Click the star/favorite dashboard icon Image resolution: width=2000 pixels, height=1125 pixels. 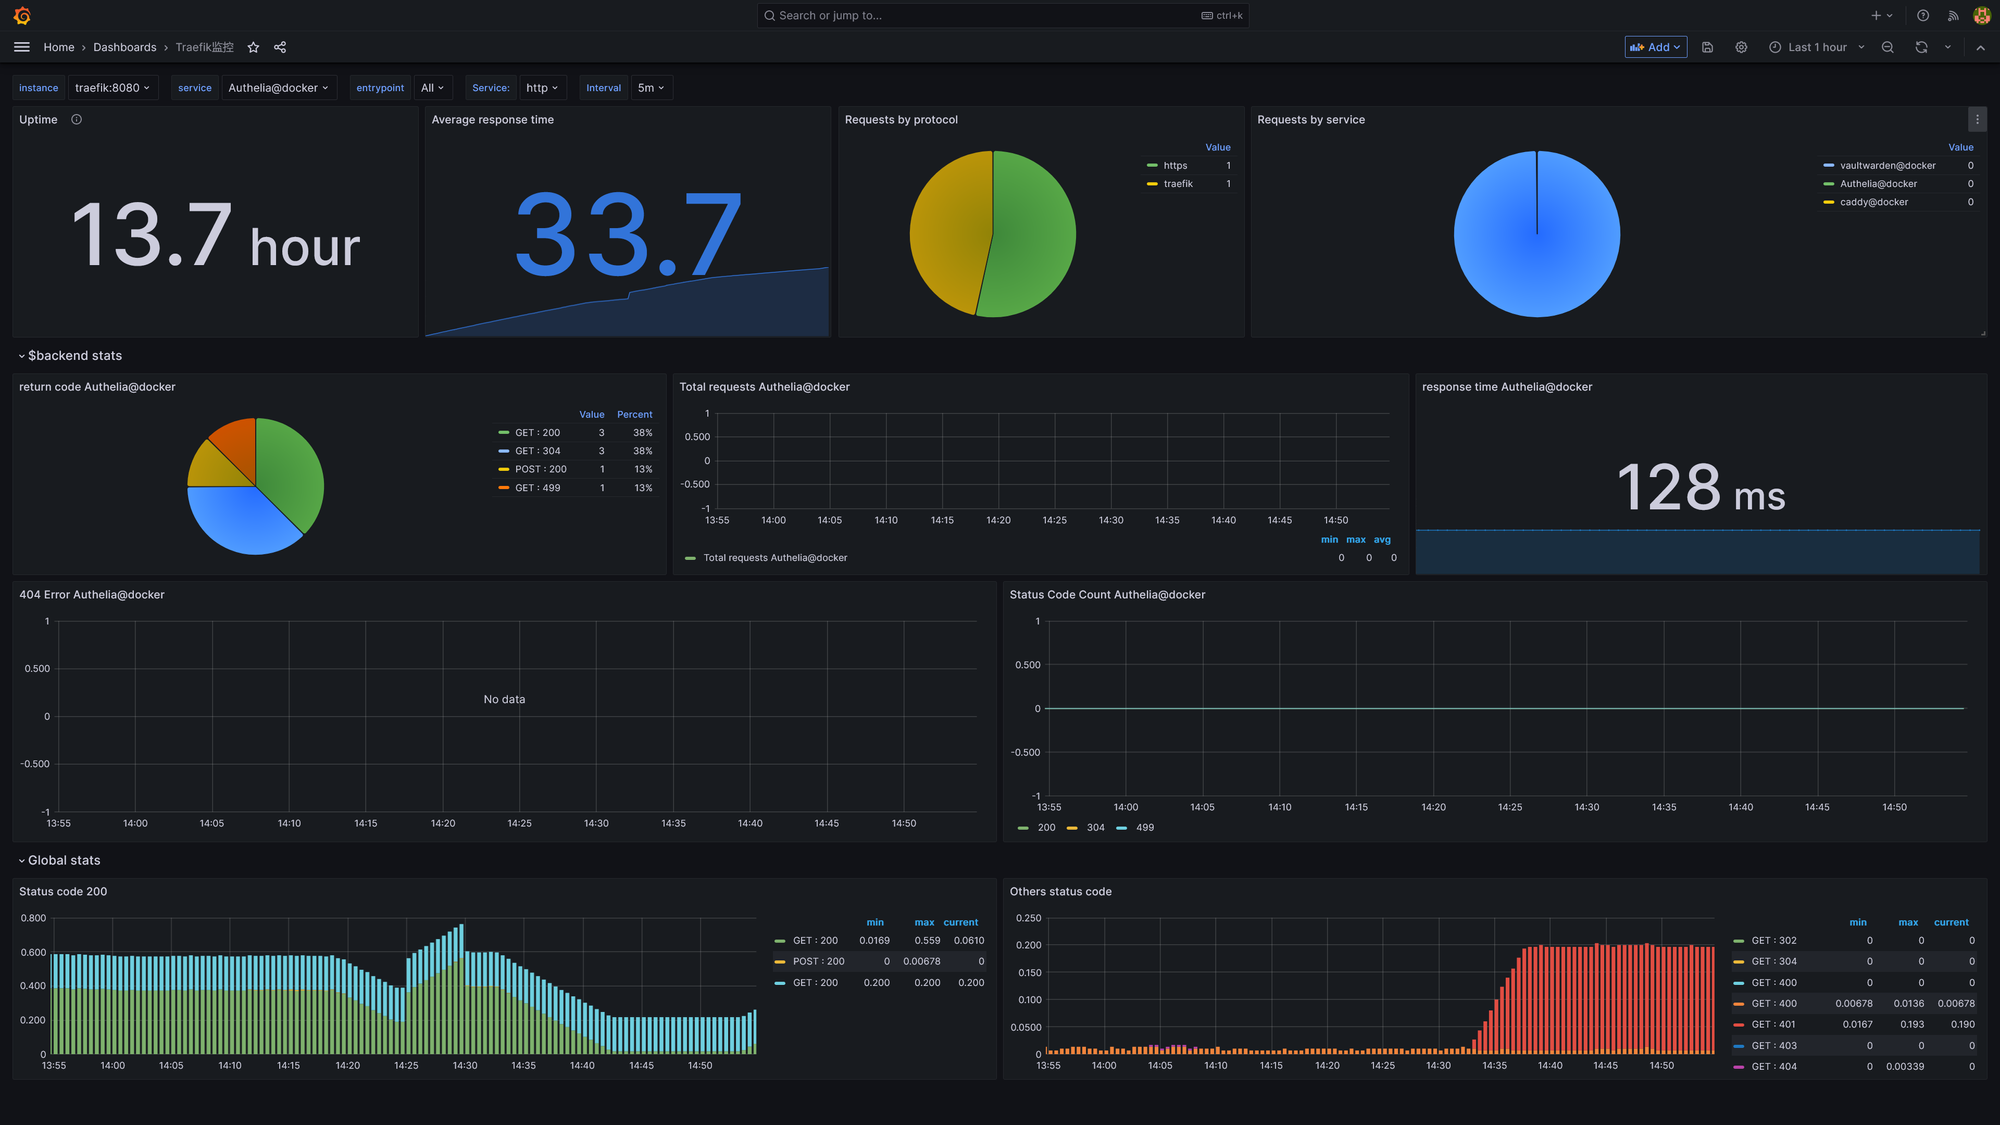[253, 47]
